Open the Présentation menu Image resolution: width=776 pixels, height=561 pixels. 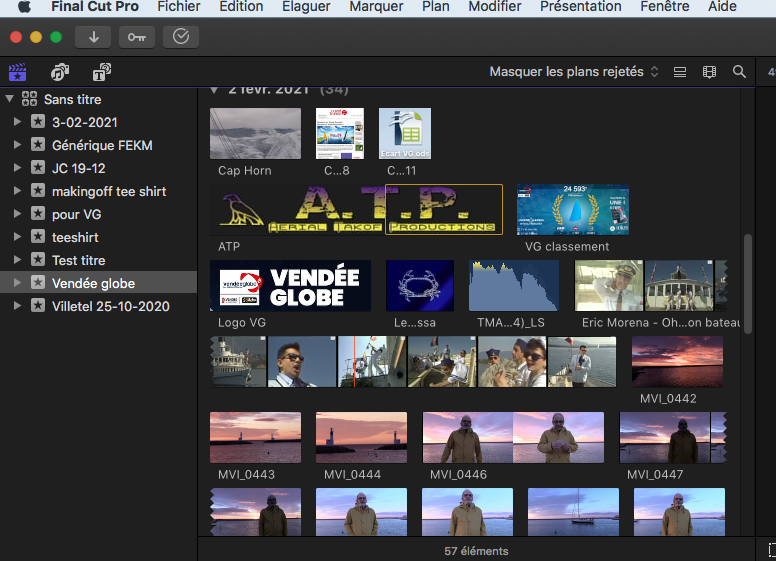coord(581,7)
